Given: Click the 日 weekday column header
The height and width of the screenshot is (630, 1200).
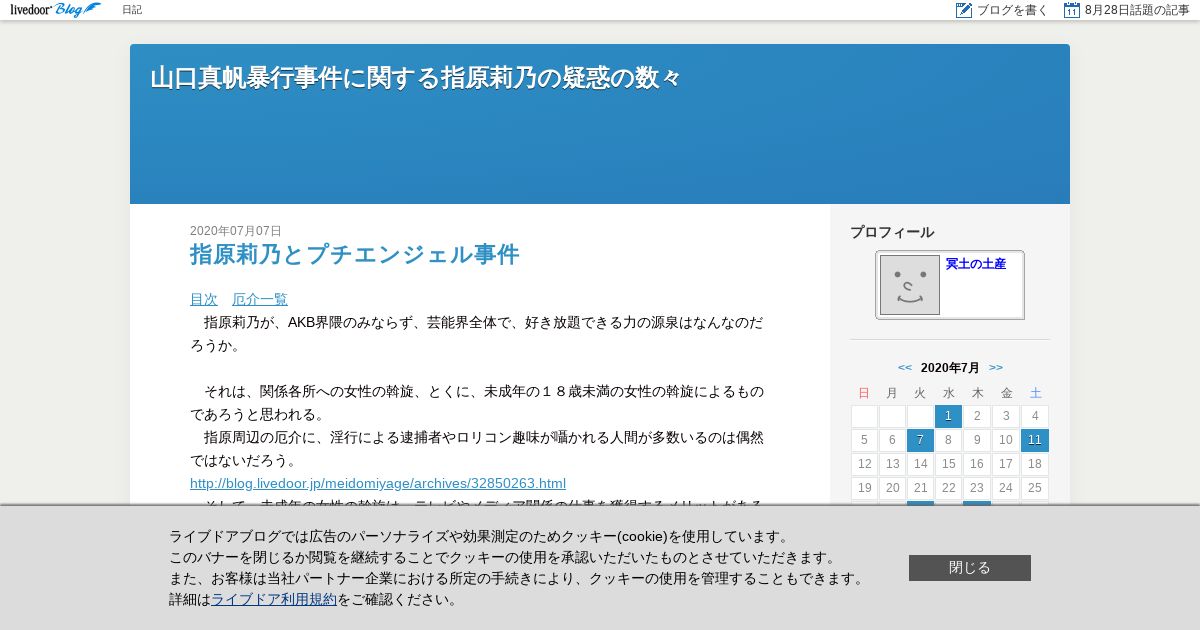Looking at the screenshot, I should (x=864, y=393).
